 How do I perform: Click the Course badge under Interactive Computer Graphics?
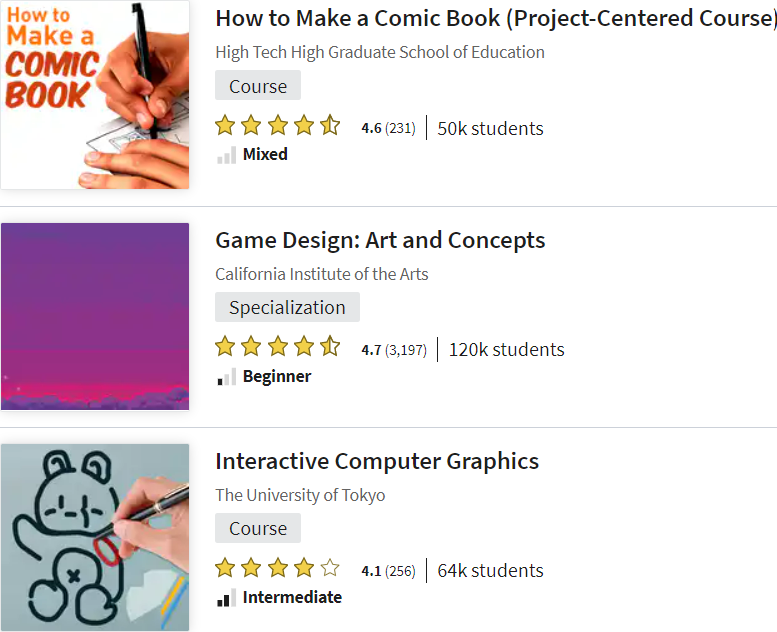pos(258,528)
